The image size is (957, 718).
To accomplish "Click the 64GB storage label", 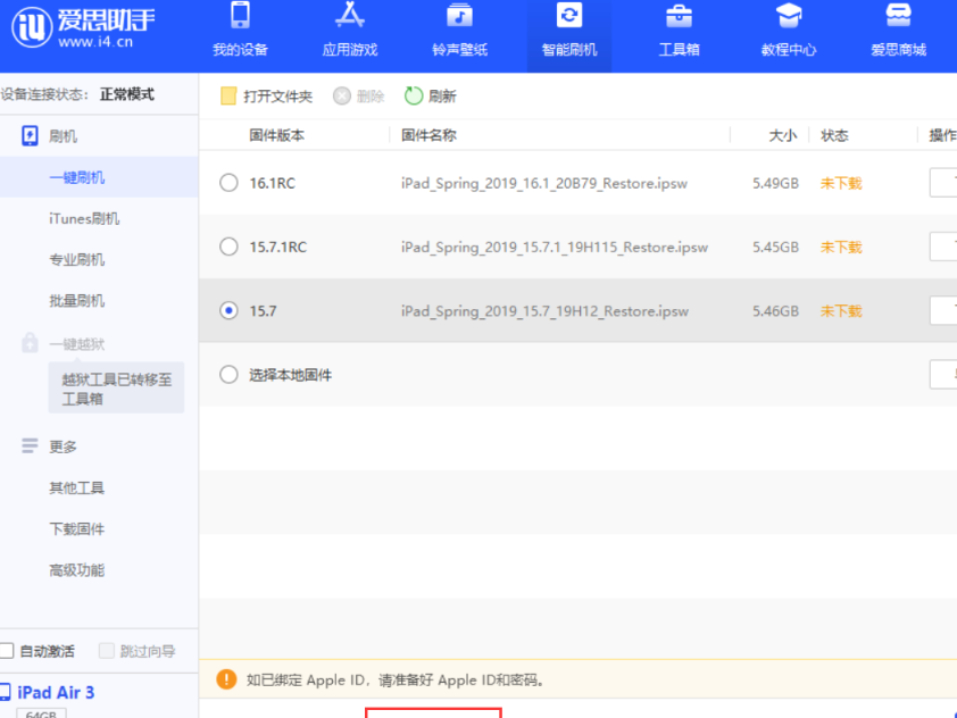I will (x=42, y=713).
